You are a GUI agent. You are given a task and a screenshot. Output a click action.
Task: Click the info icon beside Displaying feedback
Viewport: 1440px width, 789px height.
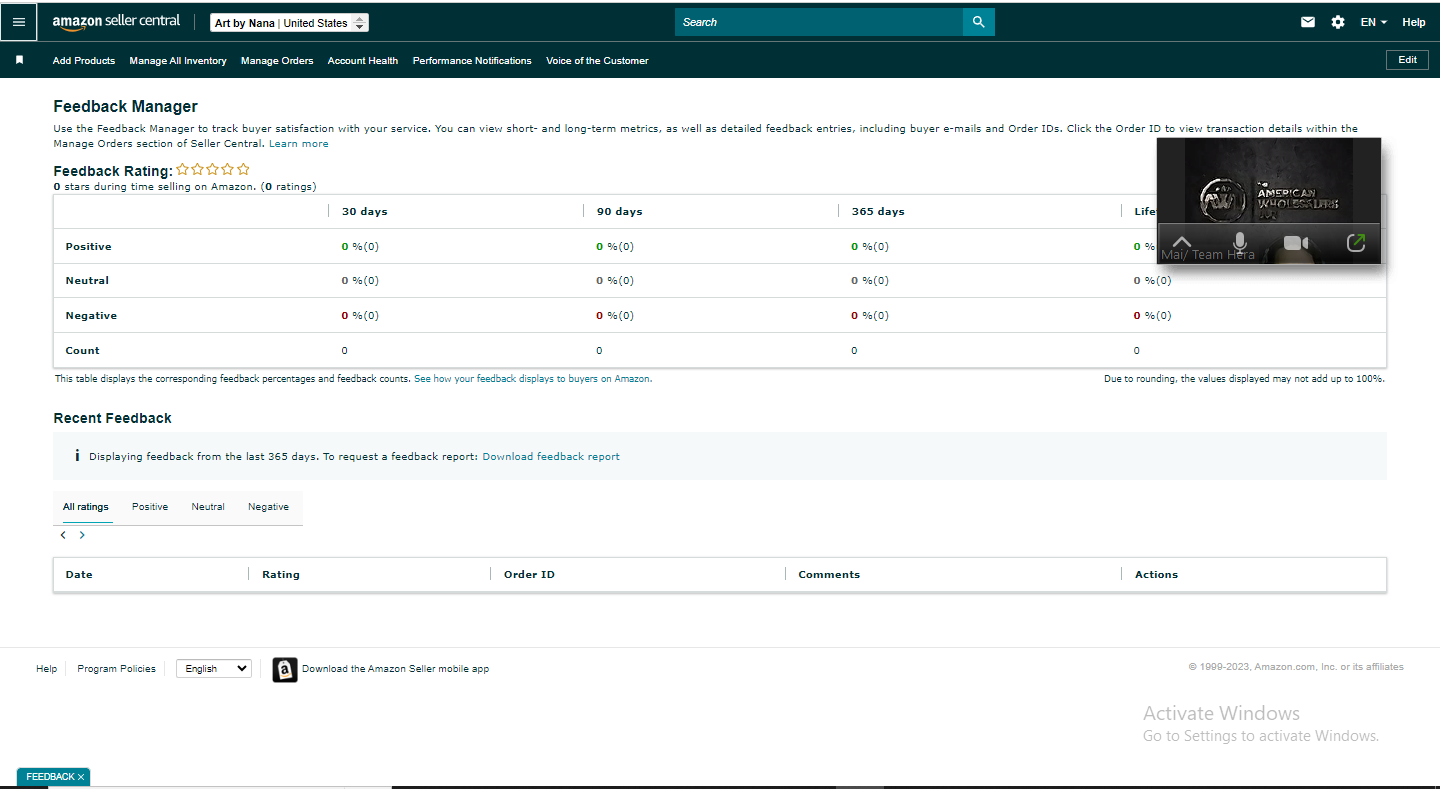pyautogui.click(x=77, y=456)
